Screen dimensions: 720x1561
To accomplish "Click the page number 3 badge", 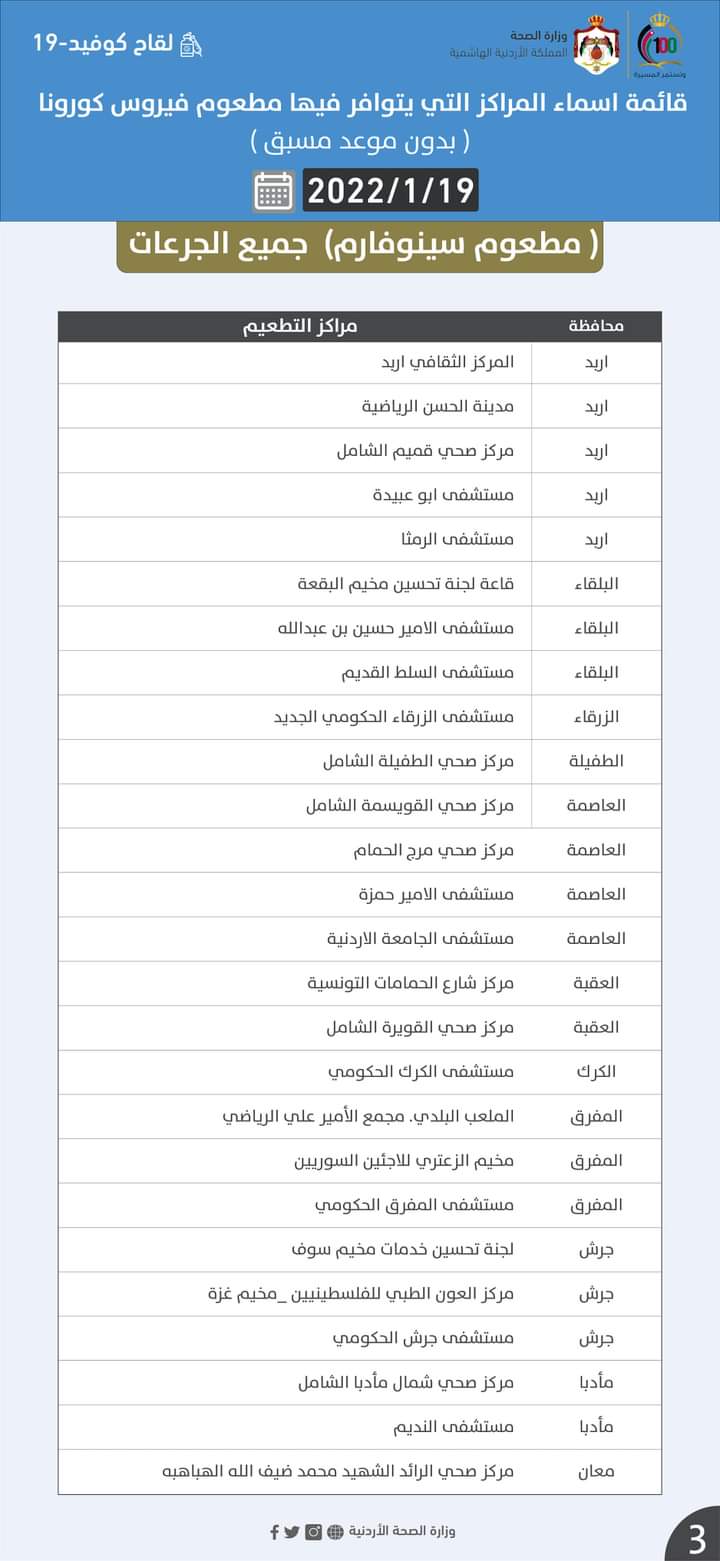I will [x=697, y=1537].
